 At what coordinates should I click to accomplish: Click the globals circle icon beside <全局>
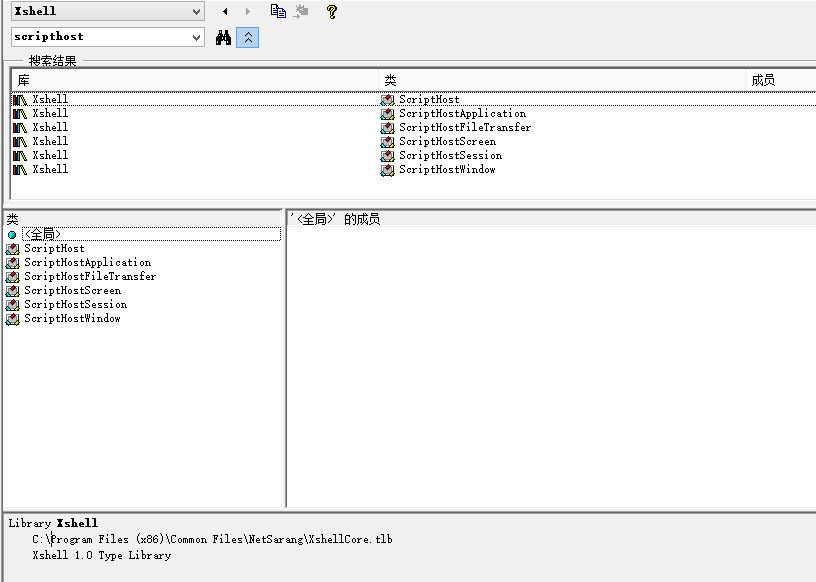point(12,235)
